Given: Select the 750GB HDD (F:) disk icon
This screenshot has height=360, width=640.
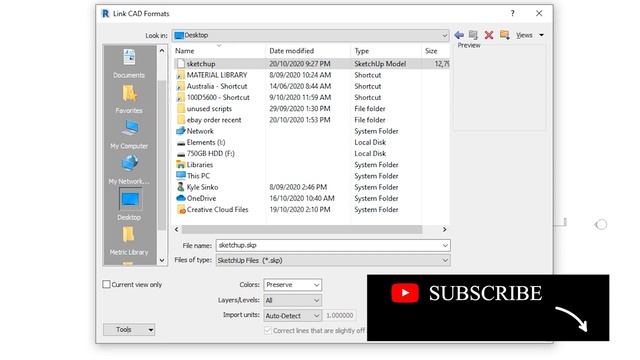Looking at the screenshot, I should click(x=181, y=154).
